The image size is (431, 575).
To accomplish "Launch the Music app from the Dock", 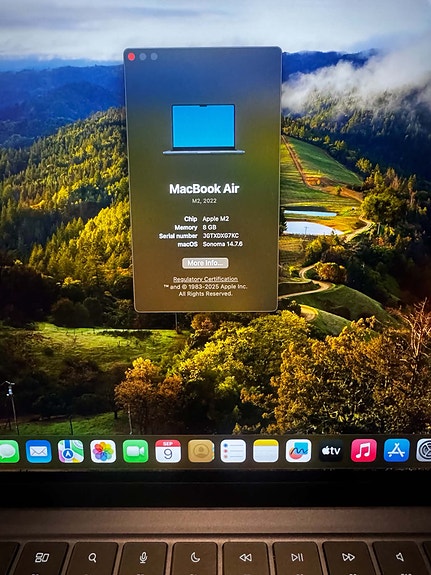I will 364,450.
